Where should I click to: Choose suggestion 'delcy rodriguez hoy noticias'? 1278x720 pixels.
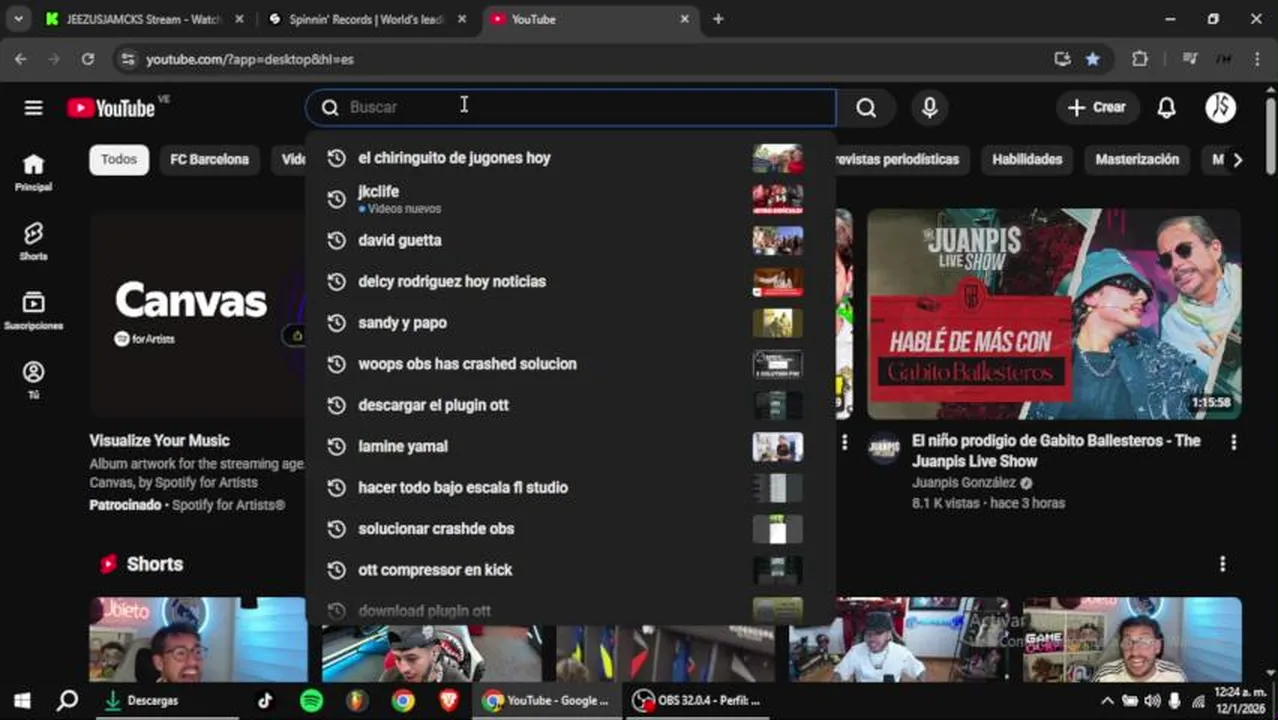pyautogui.click(x=570, y=282)
